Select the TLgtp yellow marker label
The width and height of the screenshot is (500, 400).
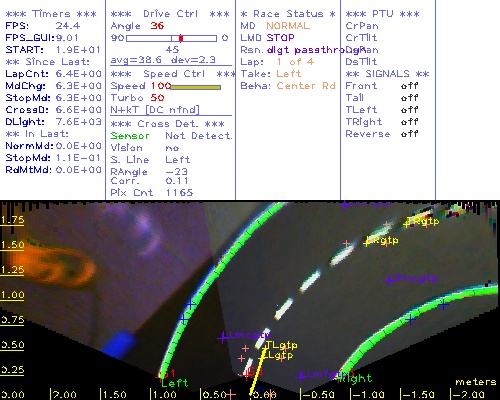pos(282,345)
